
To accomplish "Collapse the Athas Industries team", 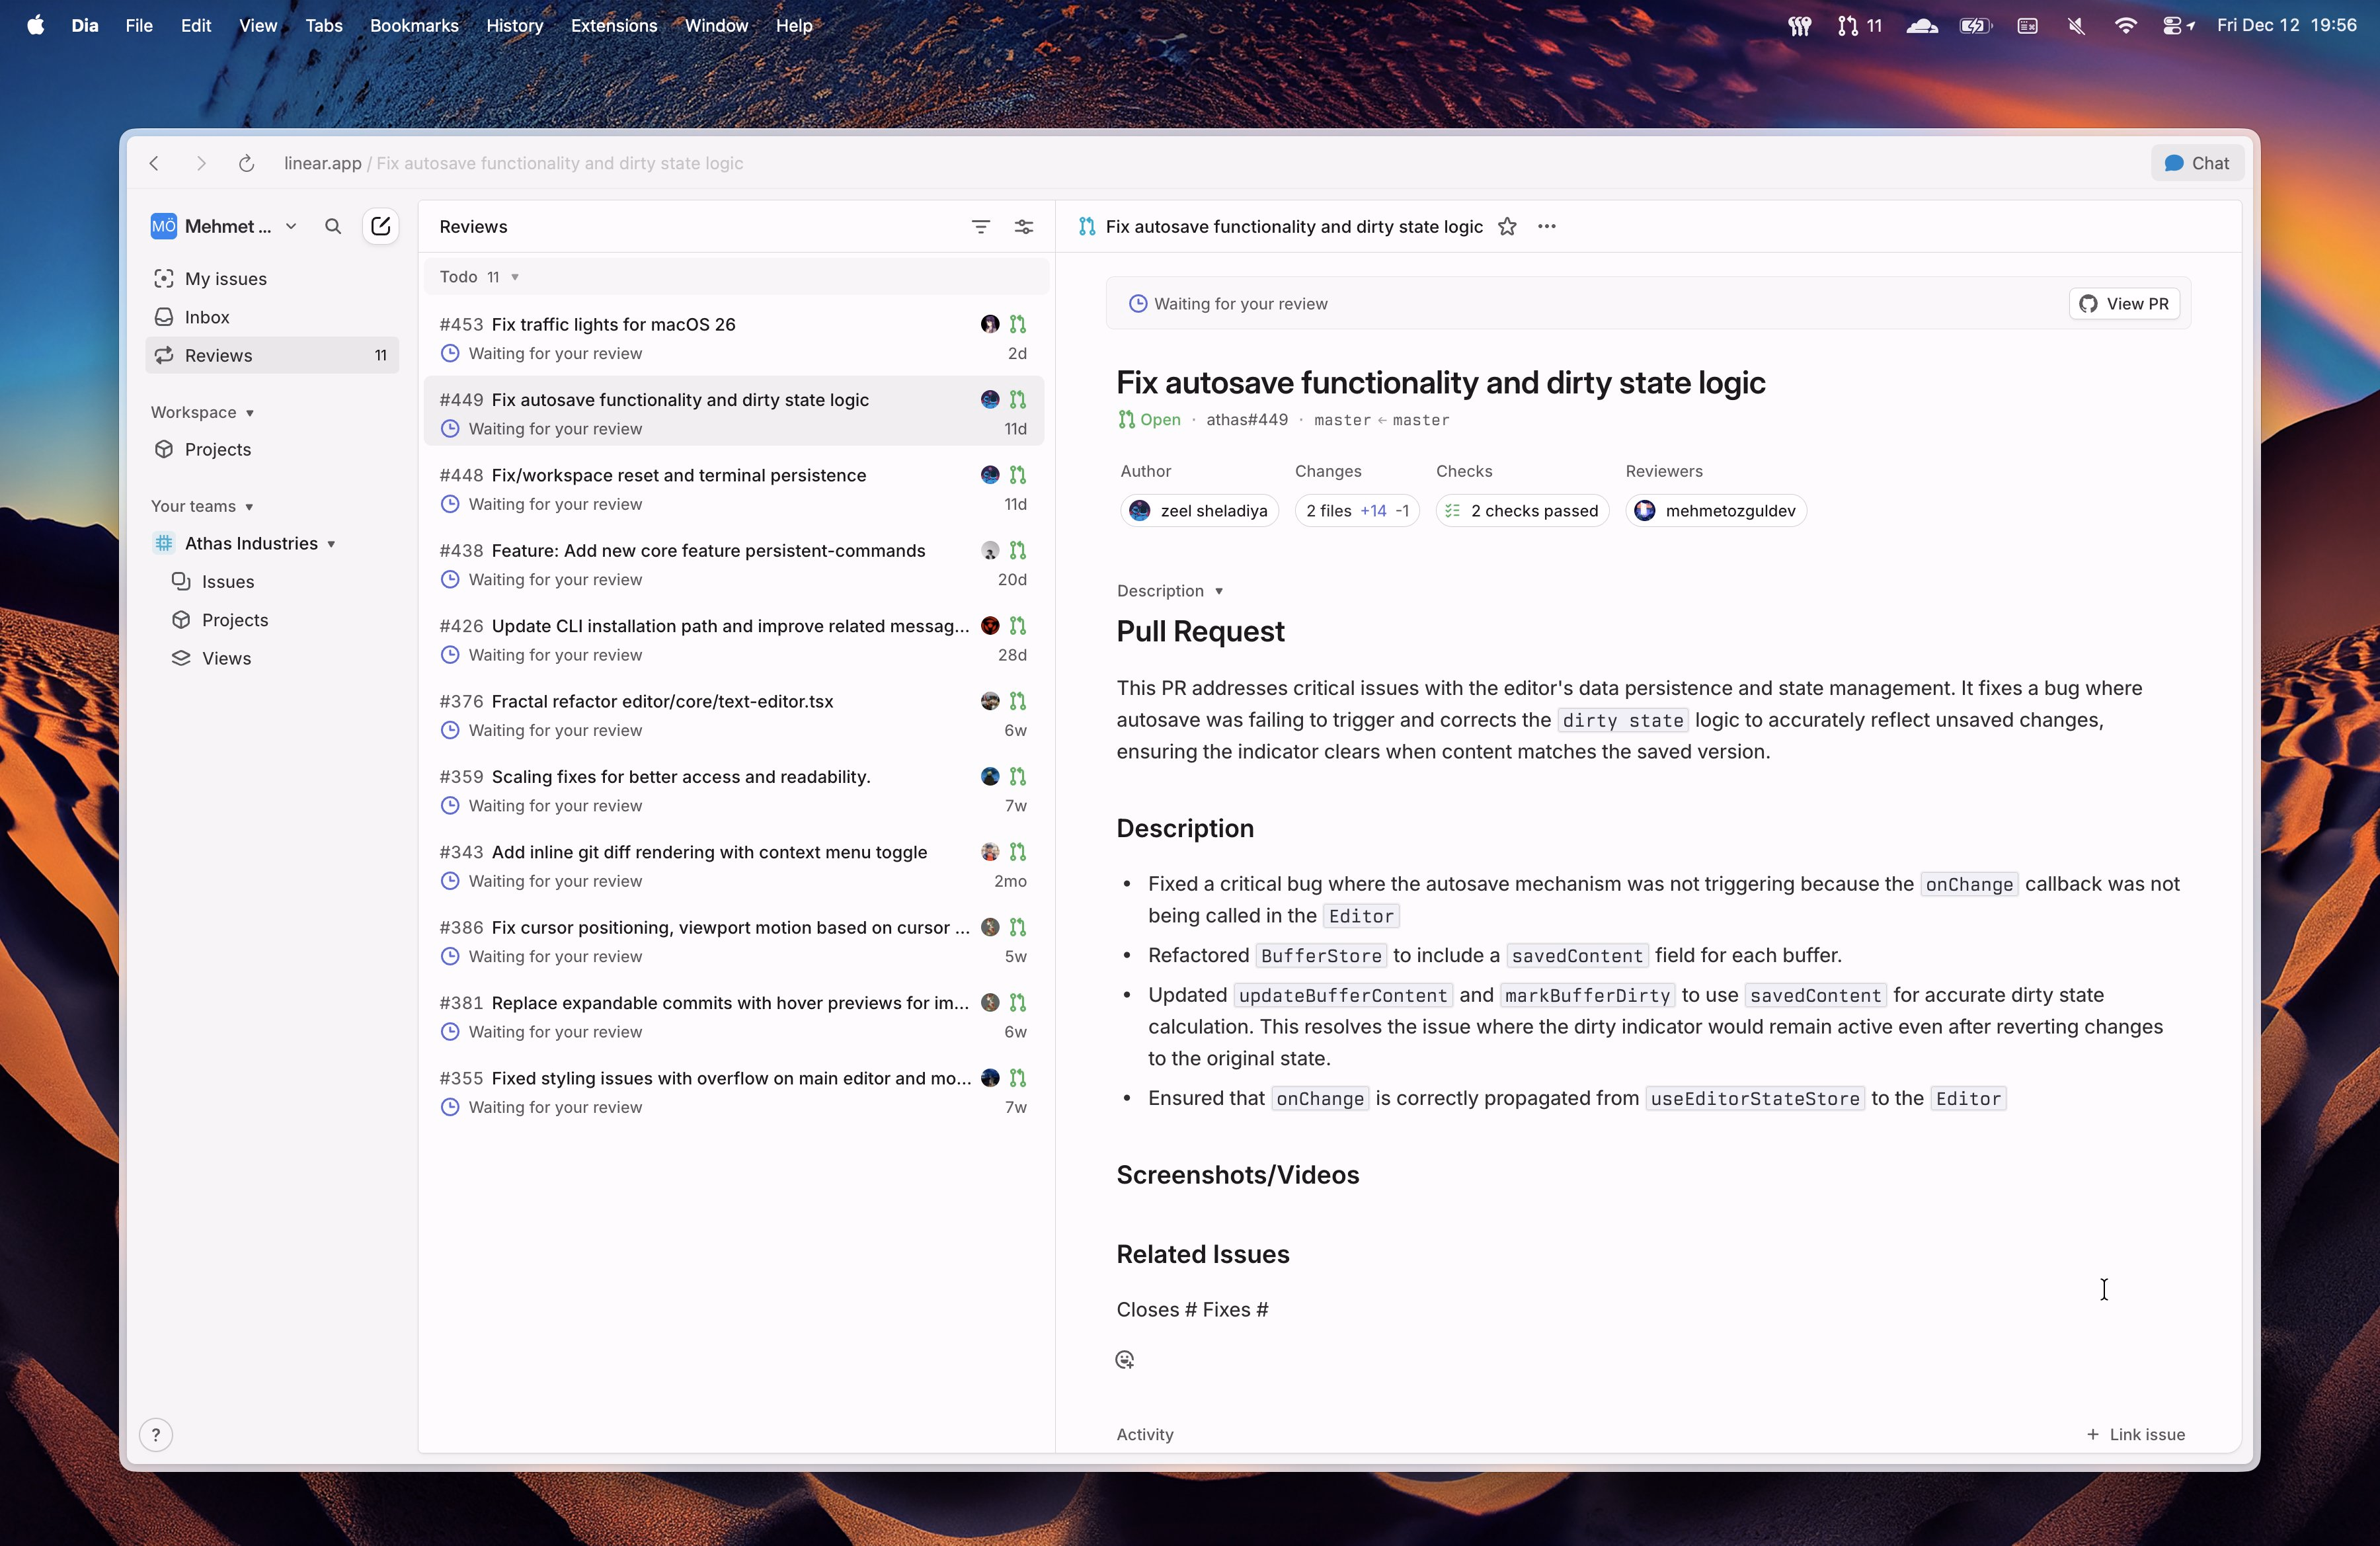I will [x=331, y=544].
